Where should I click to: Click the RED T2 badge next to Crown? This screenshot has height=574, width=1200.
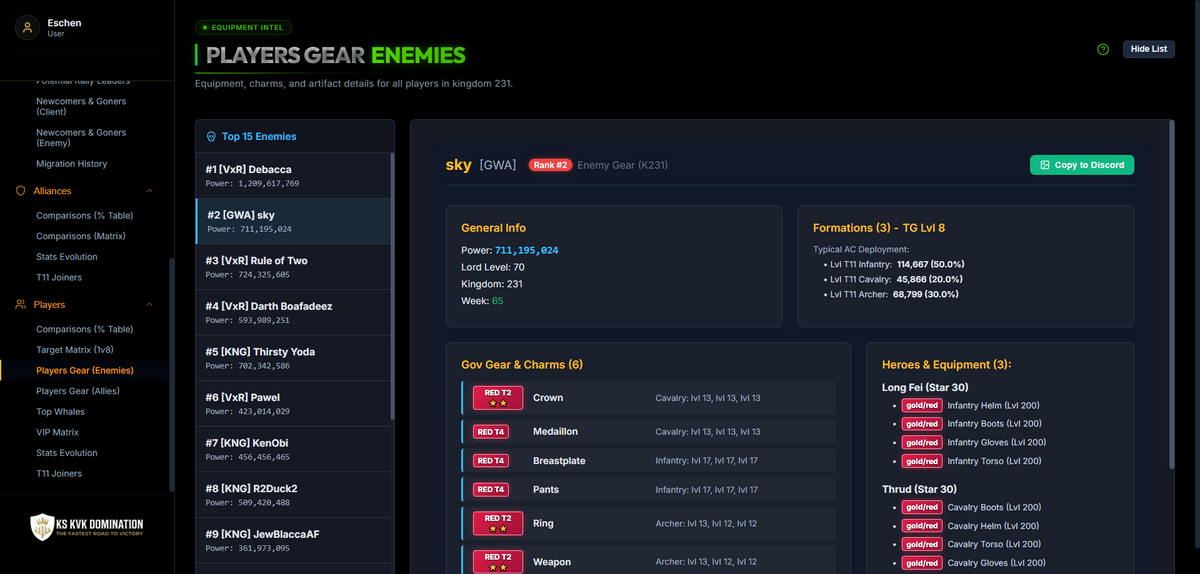[x=498, y=397]
